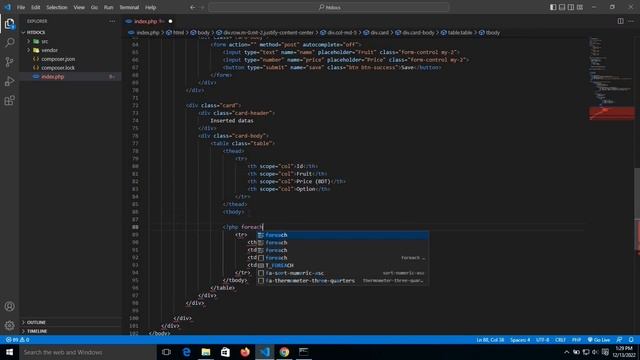The image size is (640, 360).
Task: Click the Ln 88, Col 38 cursor position
Action: (x=490, y=340)
